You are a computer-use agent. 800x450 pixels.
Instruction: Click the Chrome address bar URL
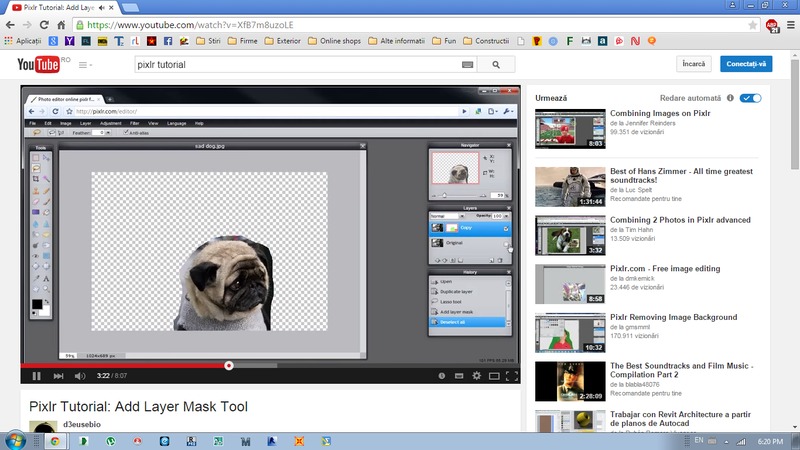pyautogui.click(x=190, y=25)
